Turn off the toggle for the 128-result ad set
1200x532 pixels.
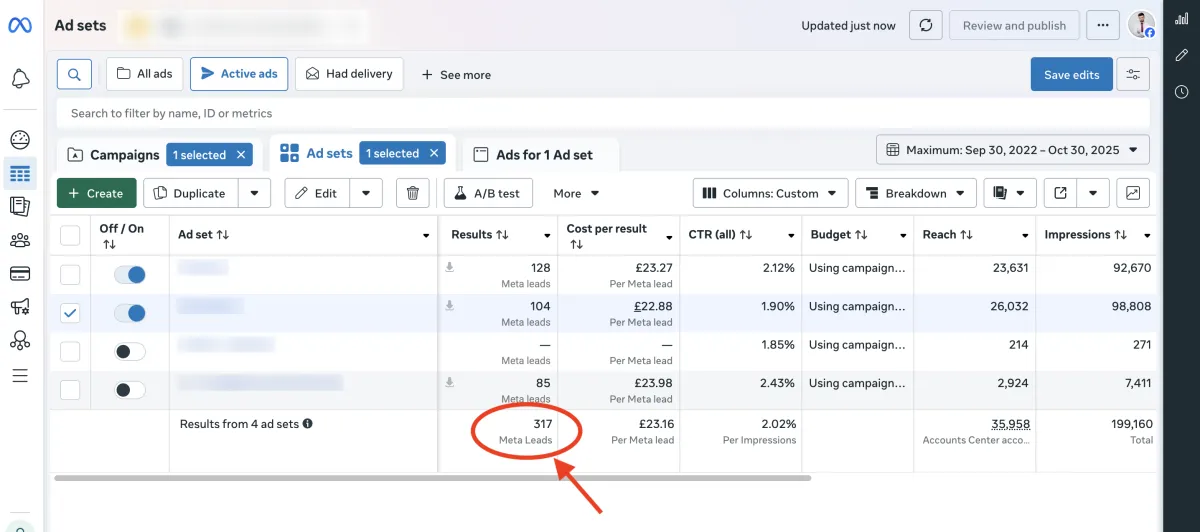click(130, 274)
